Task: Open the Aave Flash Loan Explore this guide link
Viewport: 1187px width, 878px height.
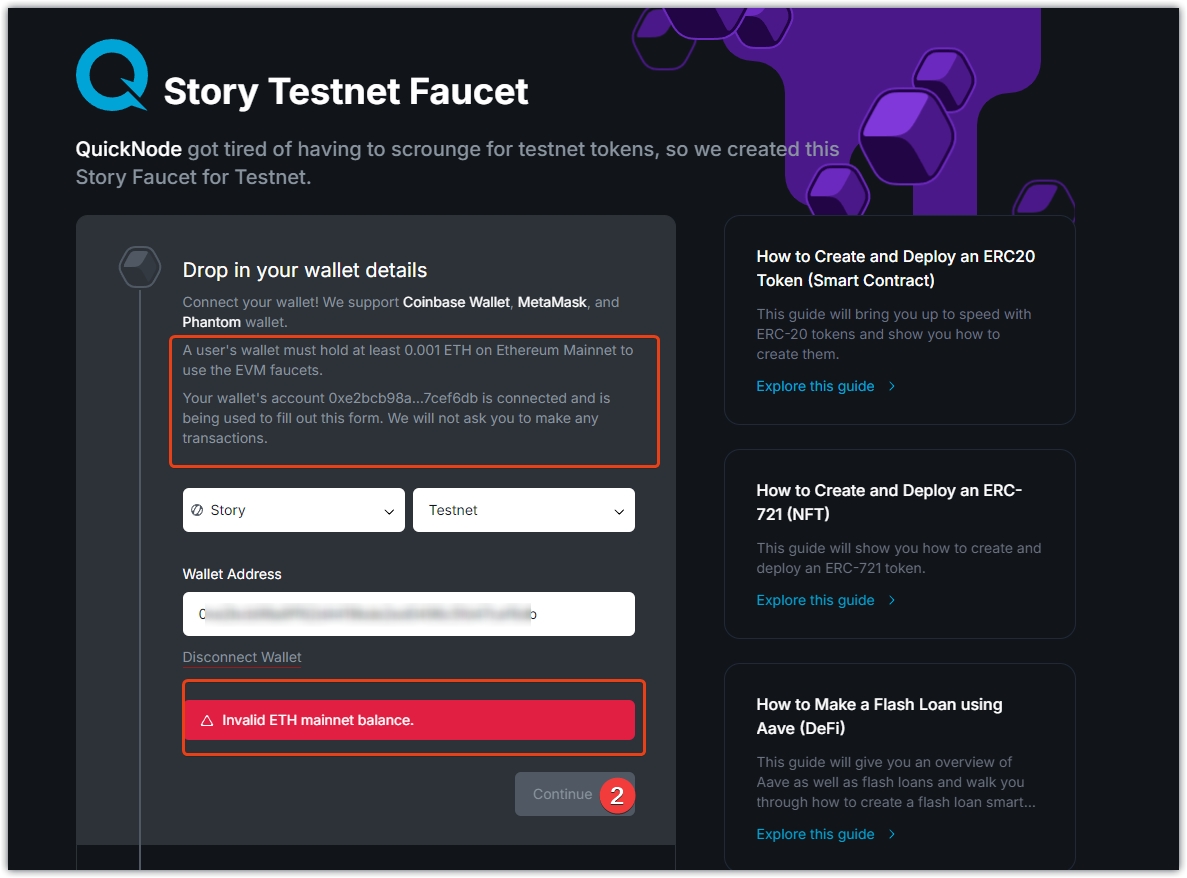Action: pos(815,834)
